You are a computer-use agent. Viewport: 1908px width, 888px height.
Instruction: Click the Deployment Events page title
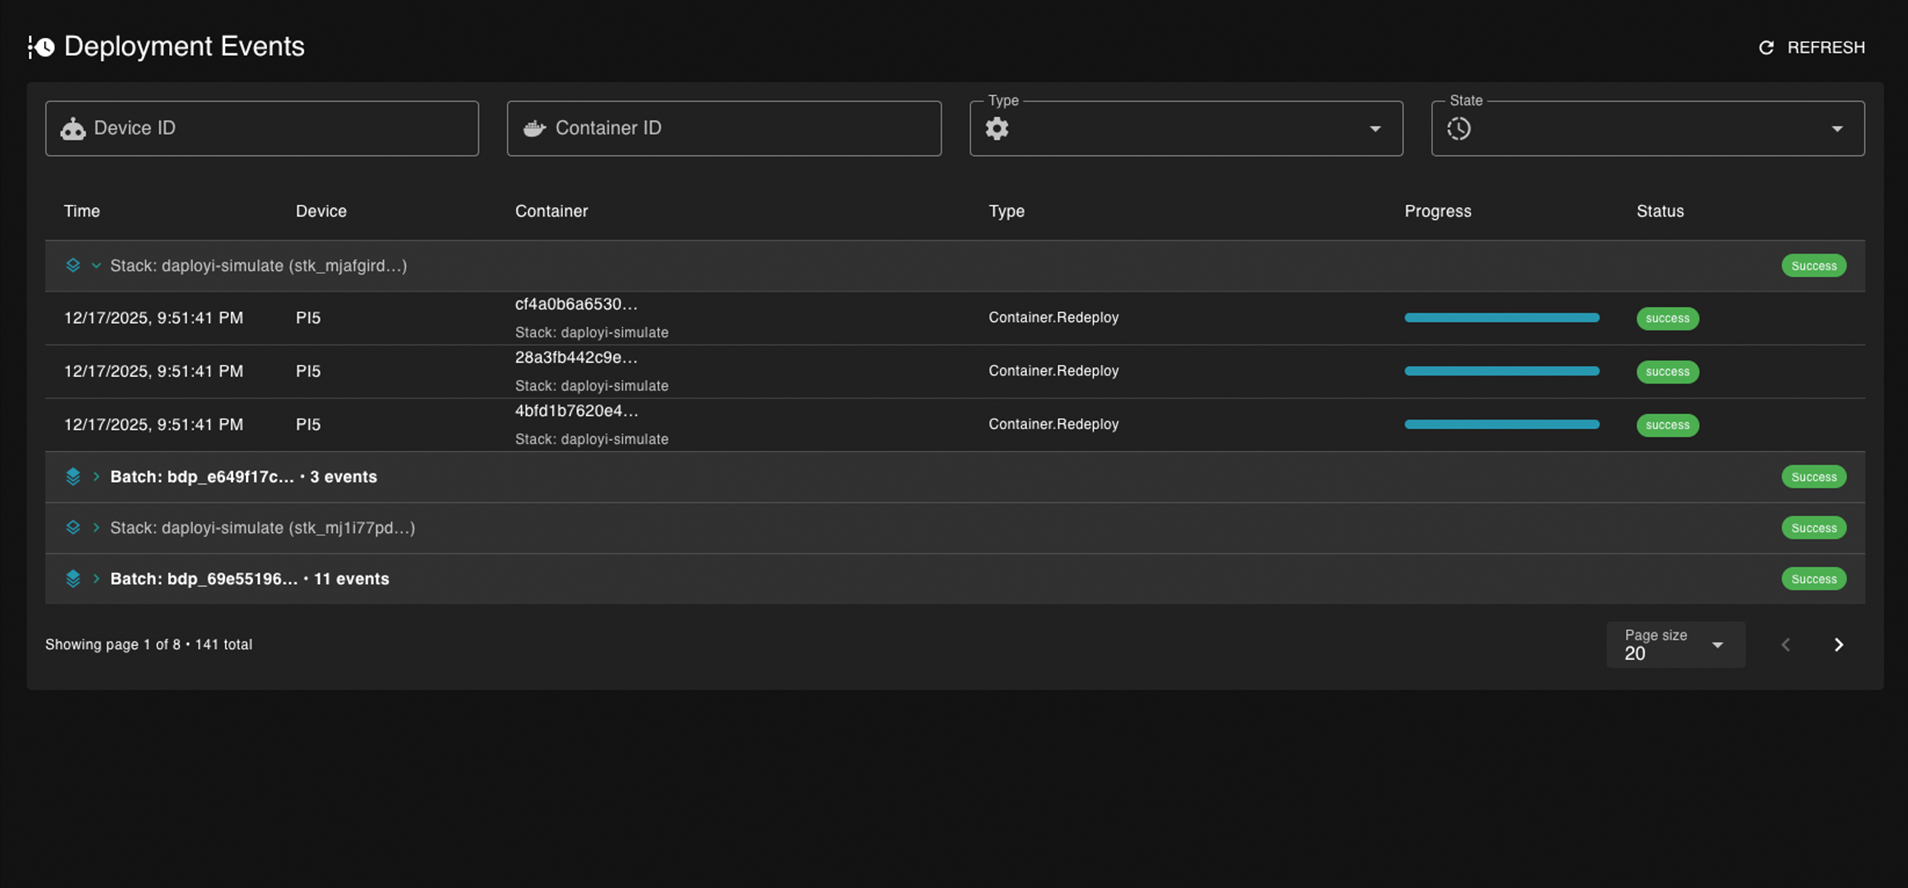184,46
